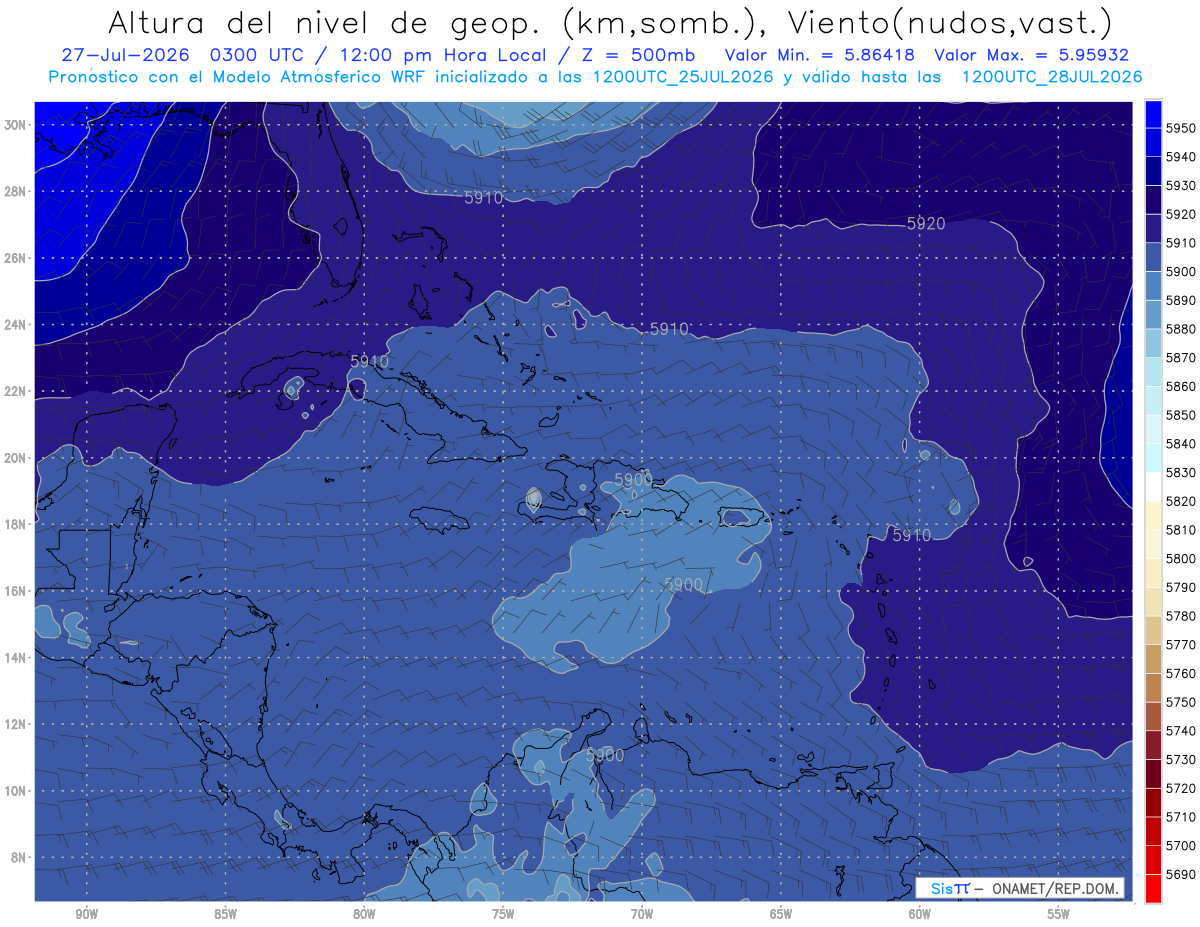Click the 5830 color scale label

1181,472
